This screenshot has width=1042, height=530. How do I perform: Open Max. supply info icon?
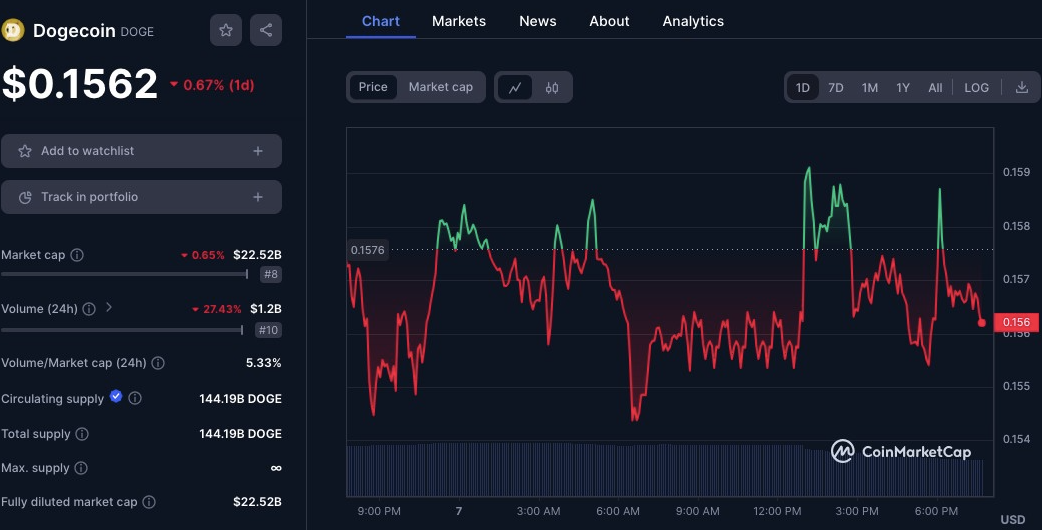click(x=81, y=468)
